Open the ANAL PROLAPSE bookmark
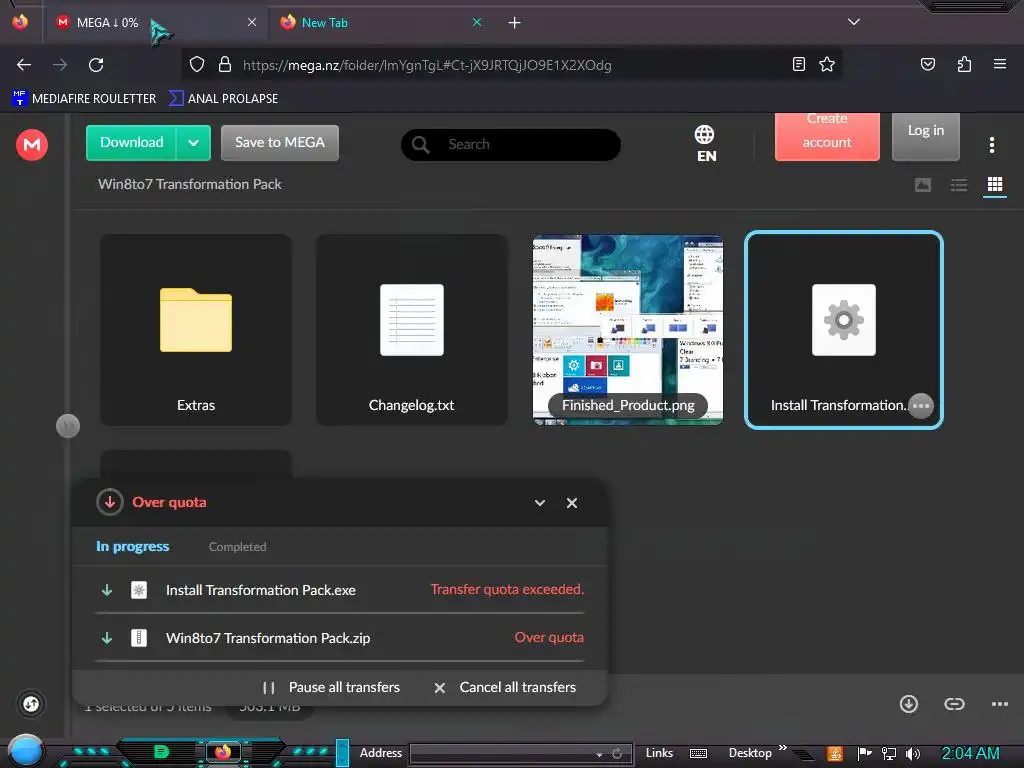Viewport: 1024px width, 768px height. tap(223, 99)
